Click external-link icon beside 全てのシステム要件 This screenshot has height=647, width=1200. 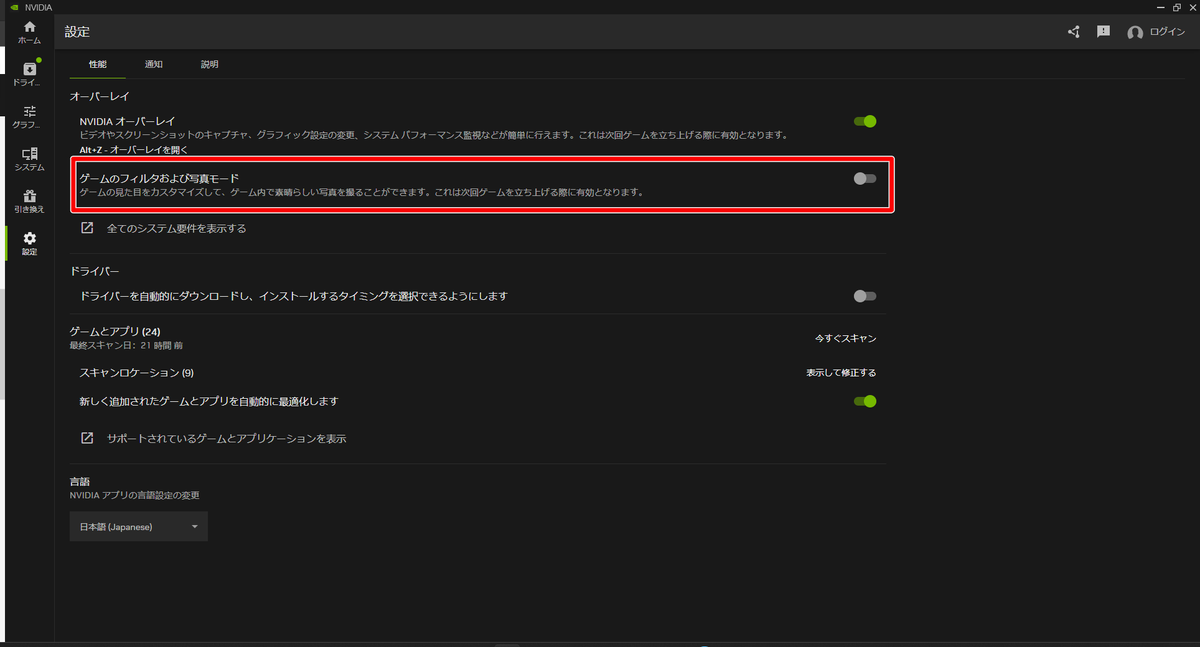click(x=87, y=228)
